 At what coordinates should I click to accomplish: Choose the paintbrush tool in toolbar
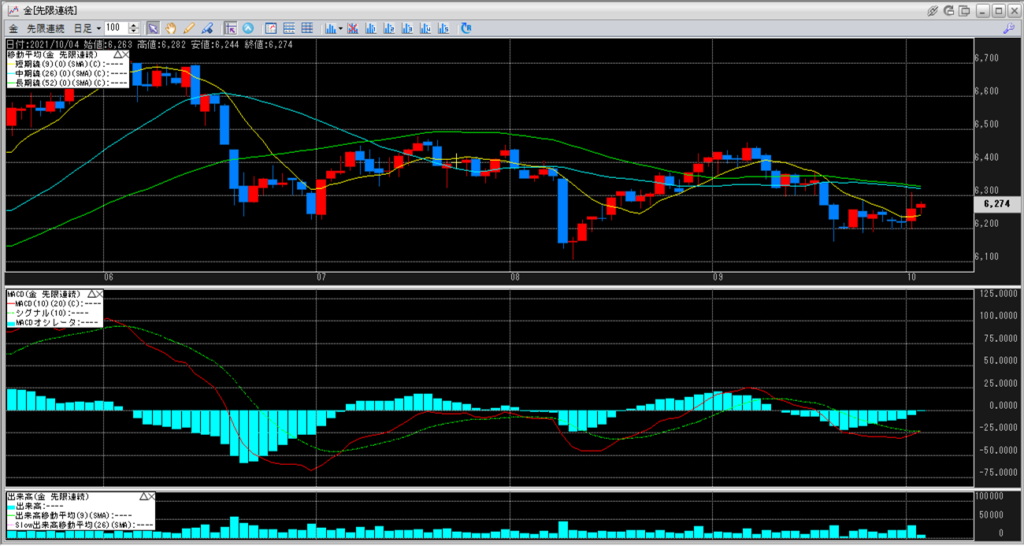206,27
